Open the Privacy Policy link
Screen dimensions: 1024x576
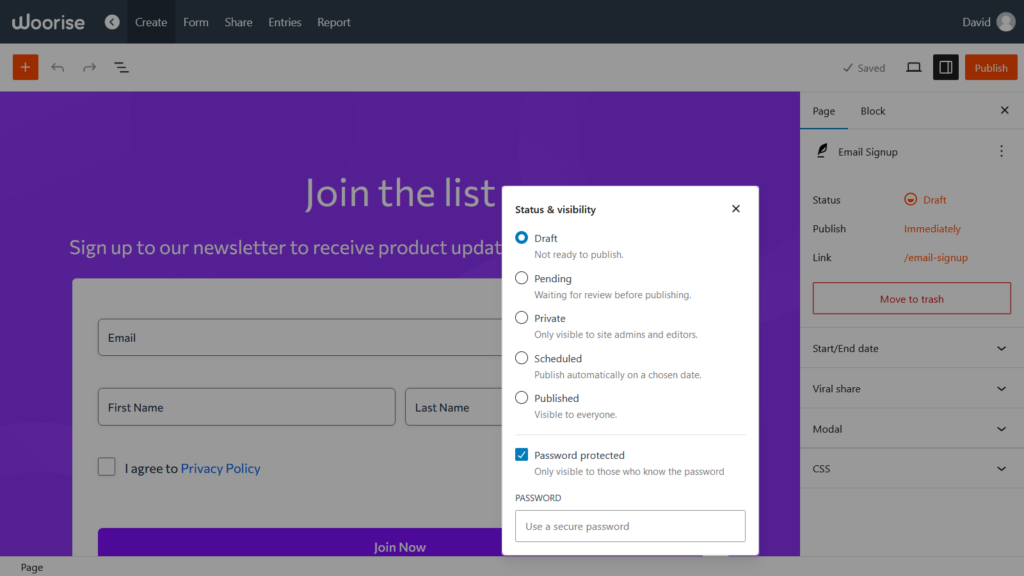pyautogui.click(x=220, y=468)
